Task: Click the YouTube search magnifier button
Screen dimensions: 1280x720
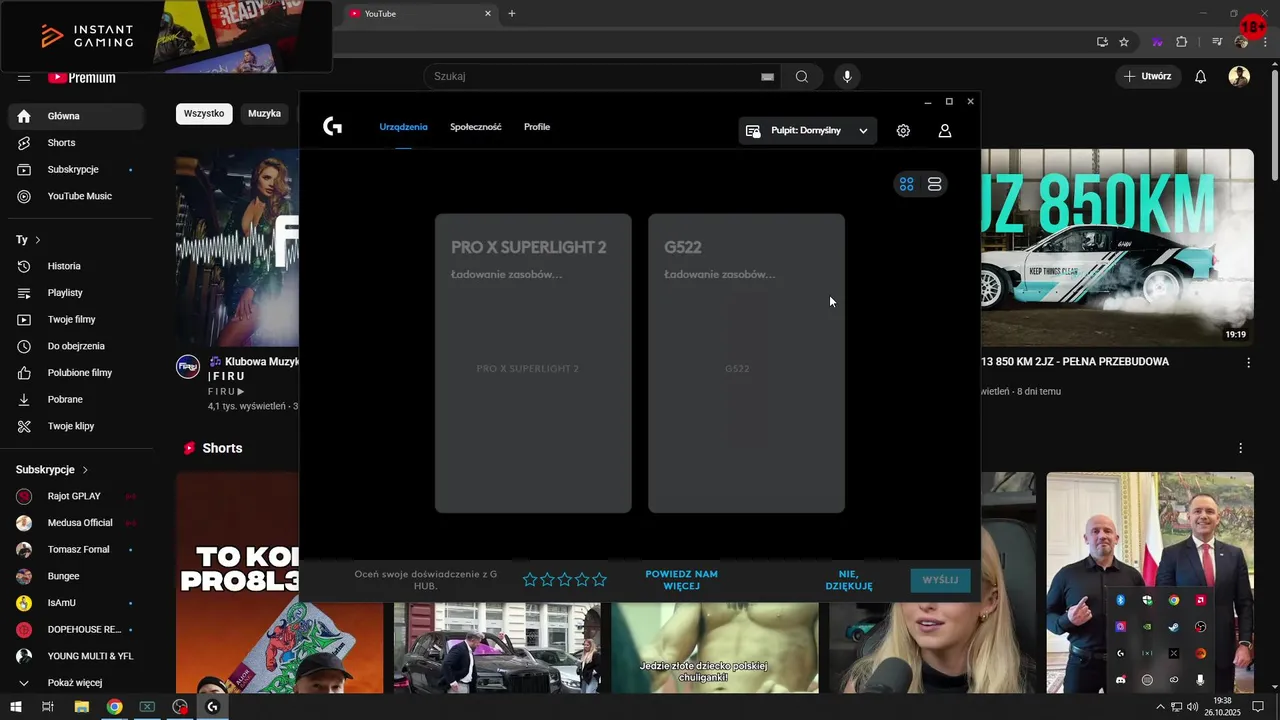Action: 802,77
